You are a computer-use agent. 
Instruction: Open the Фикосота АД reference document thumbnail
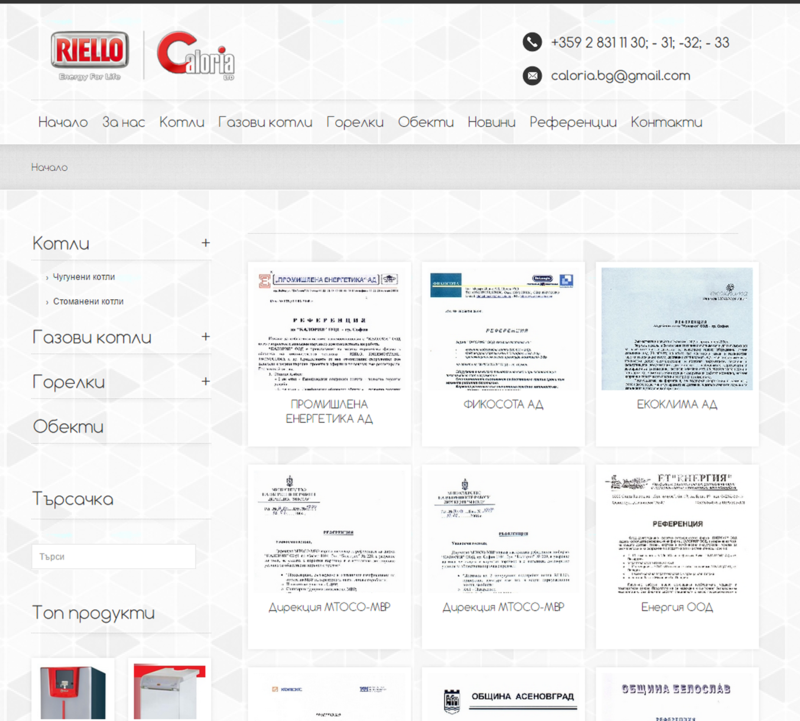(503, 329)
